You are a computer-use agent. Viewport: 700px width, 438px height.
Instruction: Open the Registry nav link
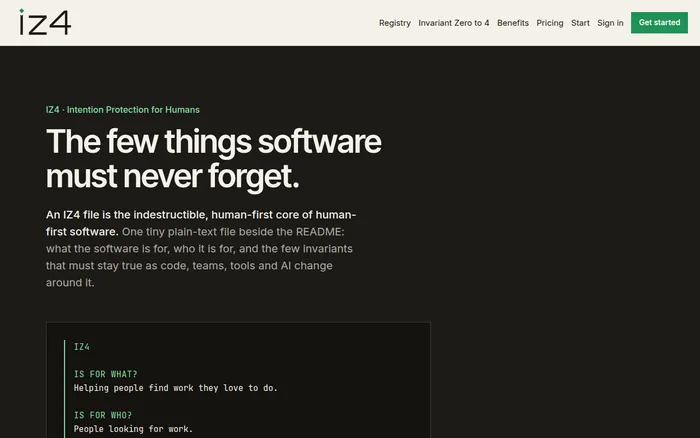[x=395, y=23]
